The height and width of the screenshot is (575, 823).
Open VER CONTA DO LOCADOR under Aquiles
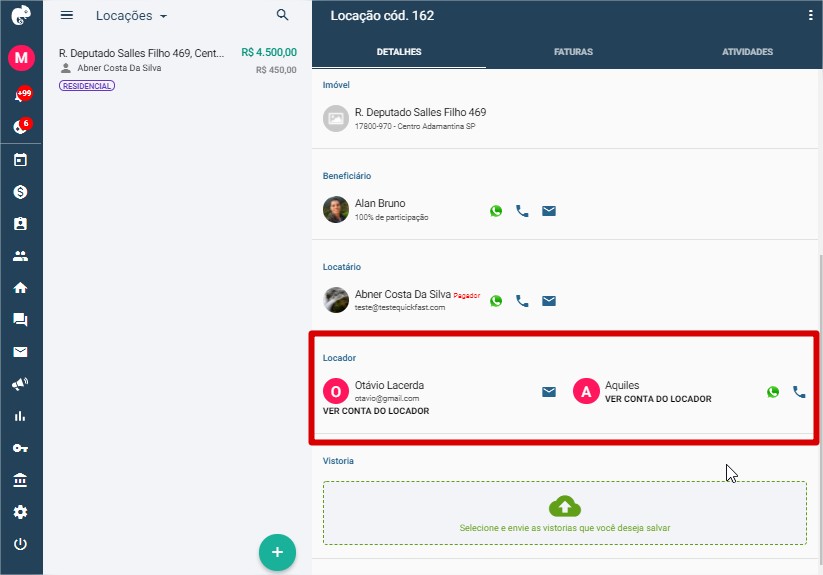(658, 399)
